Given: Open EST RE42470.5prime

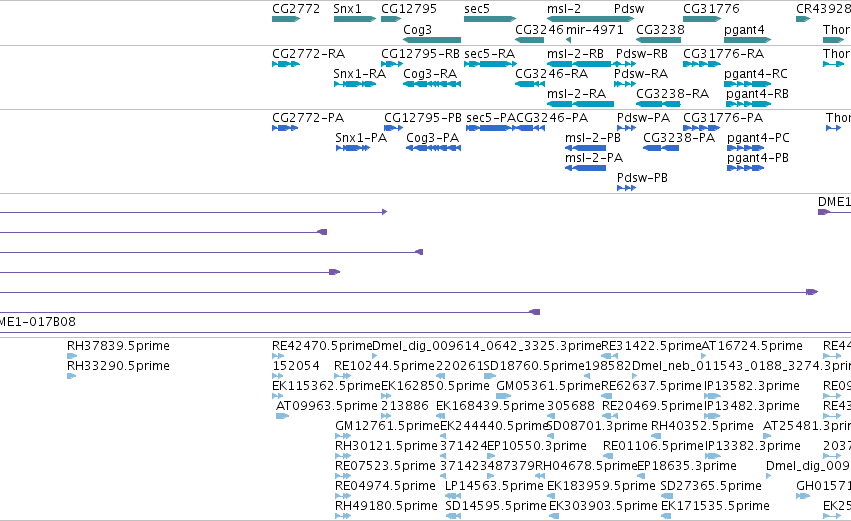Looking at the screenshot, I should coord(277,356).
